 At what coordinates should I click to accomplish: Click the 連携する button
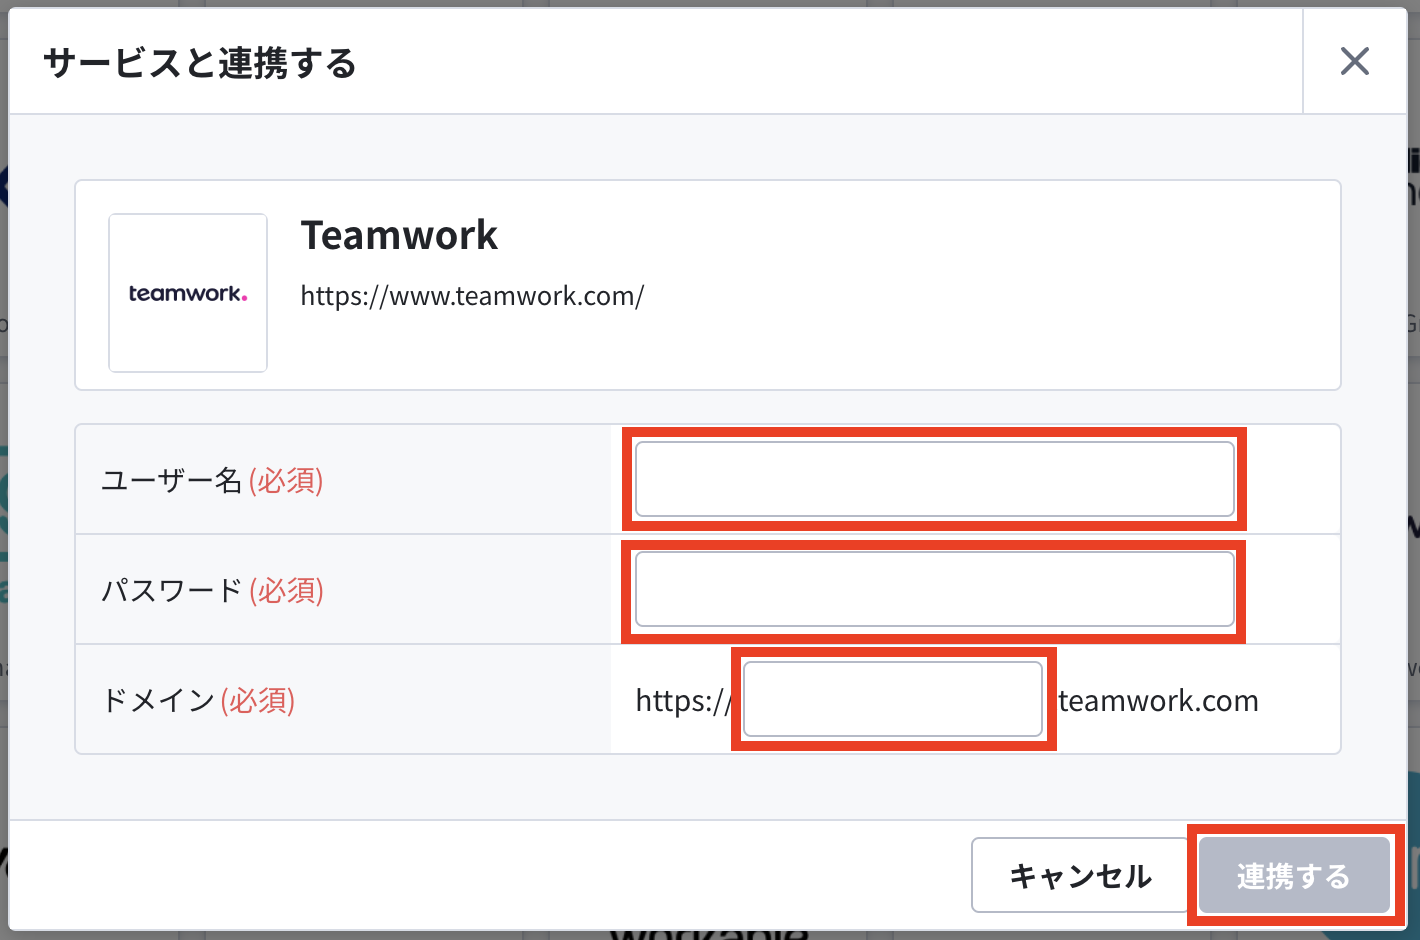click(1294, 875)
